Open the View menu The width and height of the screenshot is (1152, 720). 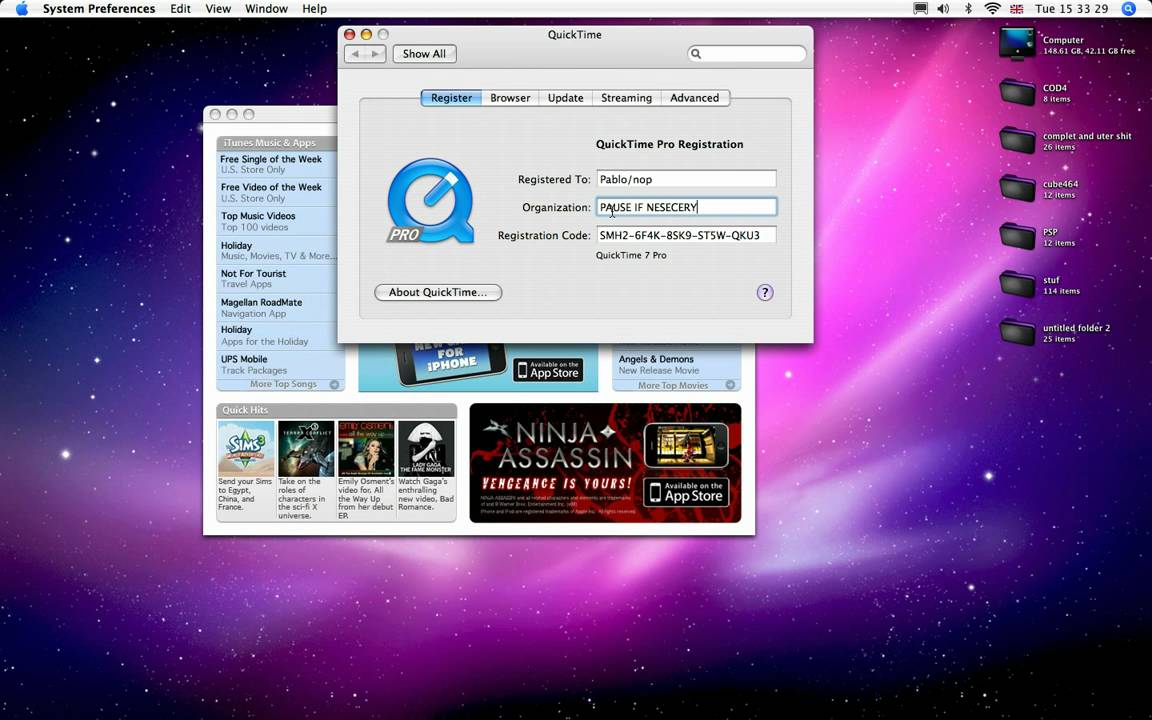(218, 9)
